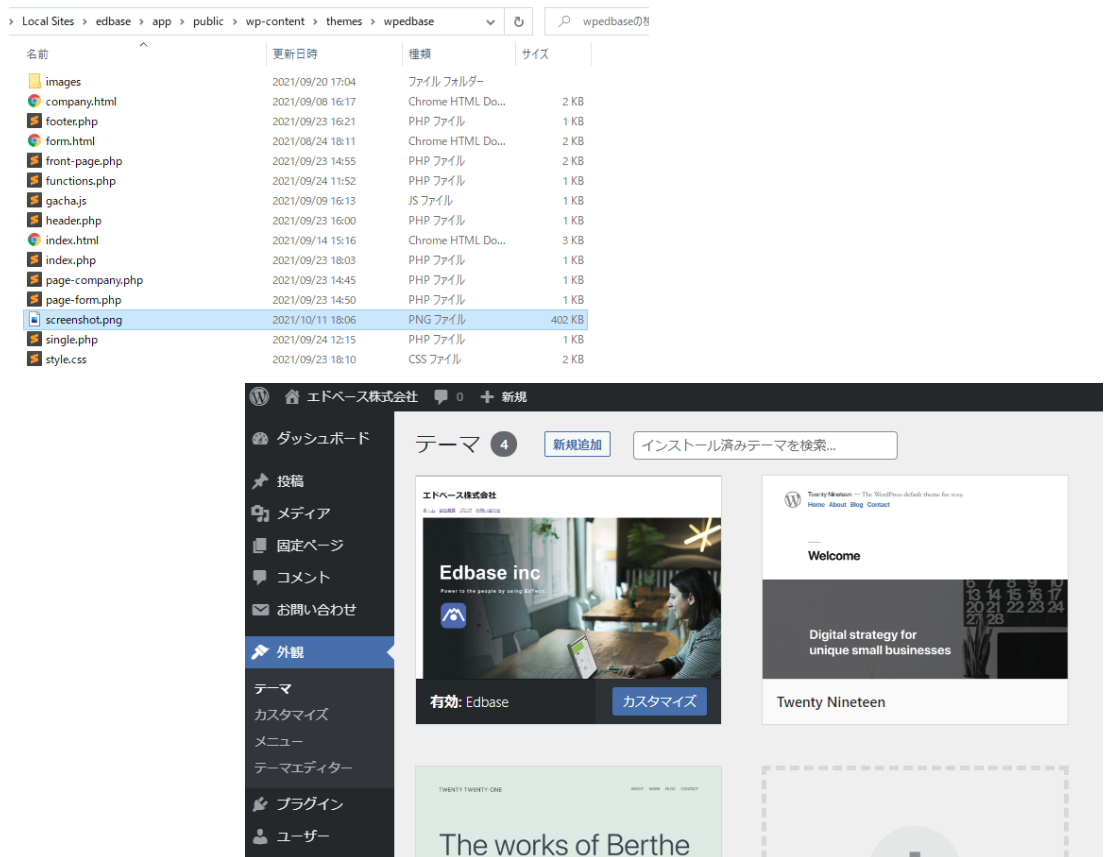Open the テーマエディター submenu item
The width and height of the screenshot is (1108, 857).
[x=302, y=767]
